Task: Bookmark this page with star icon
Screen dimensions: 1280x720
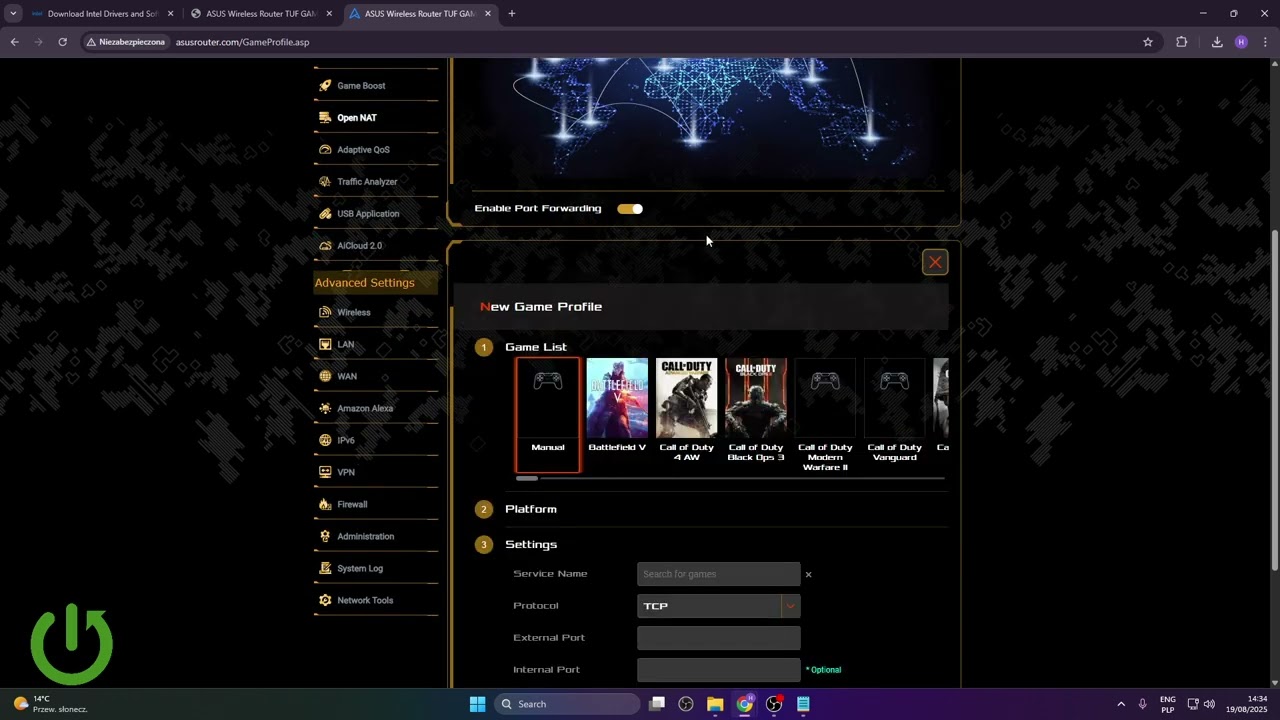Action: coord(1148,42)
